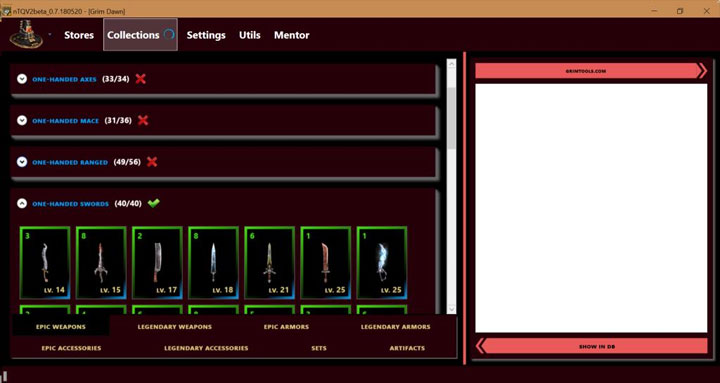Open the Settings menu

pyautogui.click(x=206, y=35)
